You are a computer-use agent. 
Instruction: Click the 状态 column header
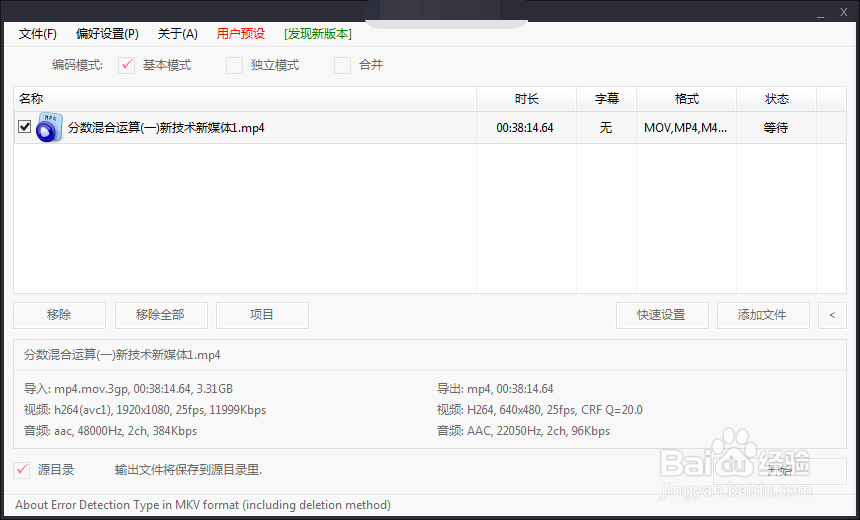[x=777, y=99]
